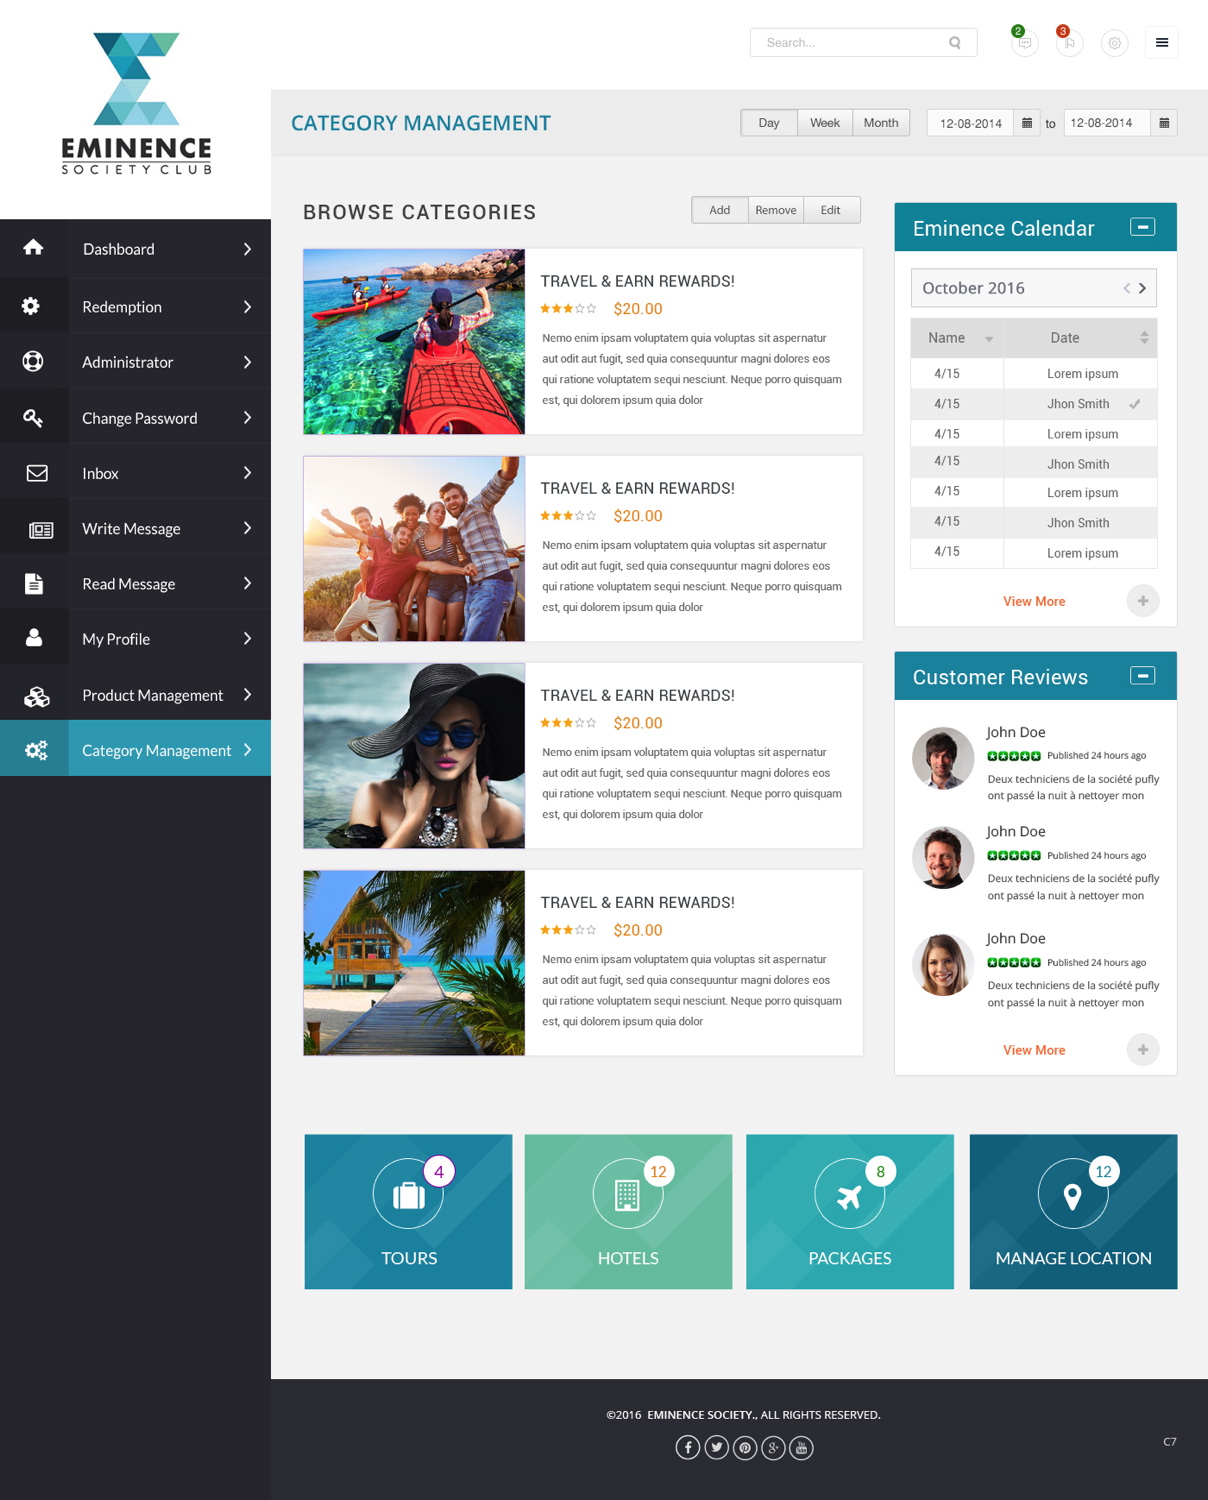Switch to the Month view tab

(880, 122)
